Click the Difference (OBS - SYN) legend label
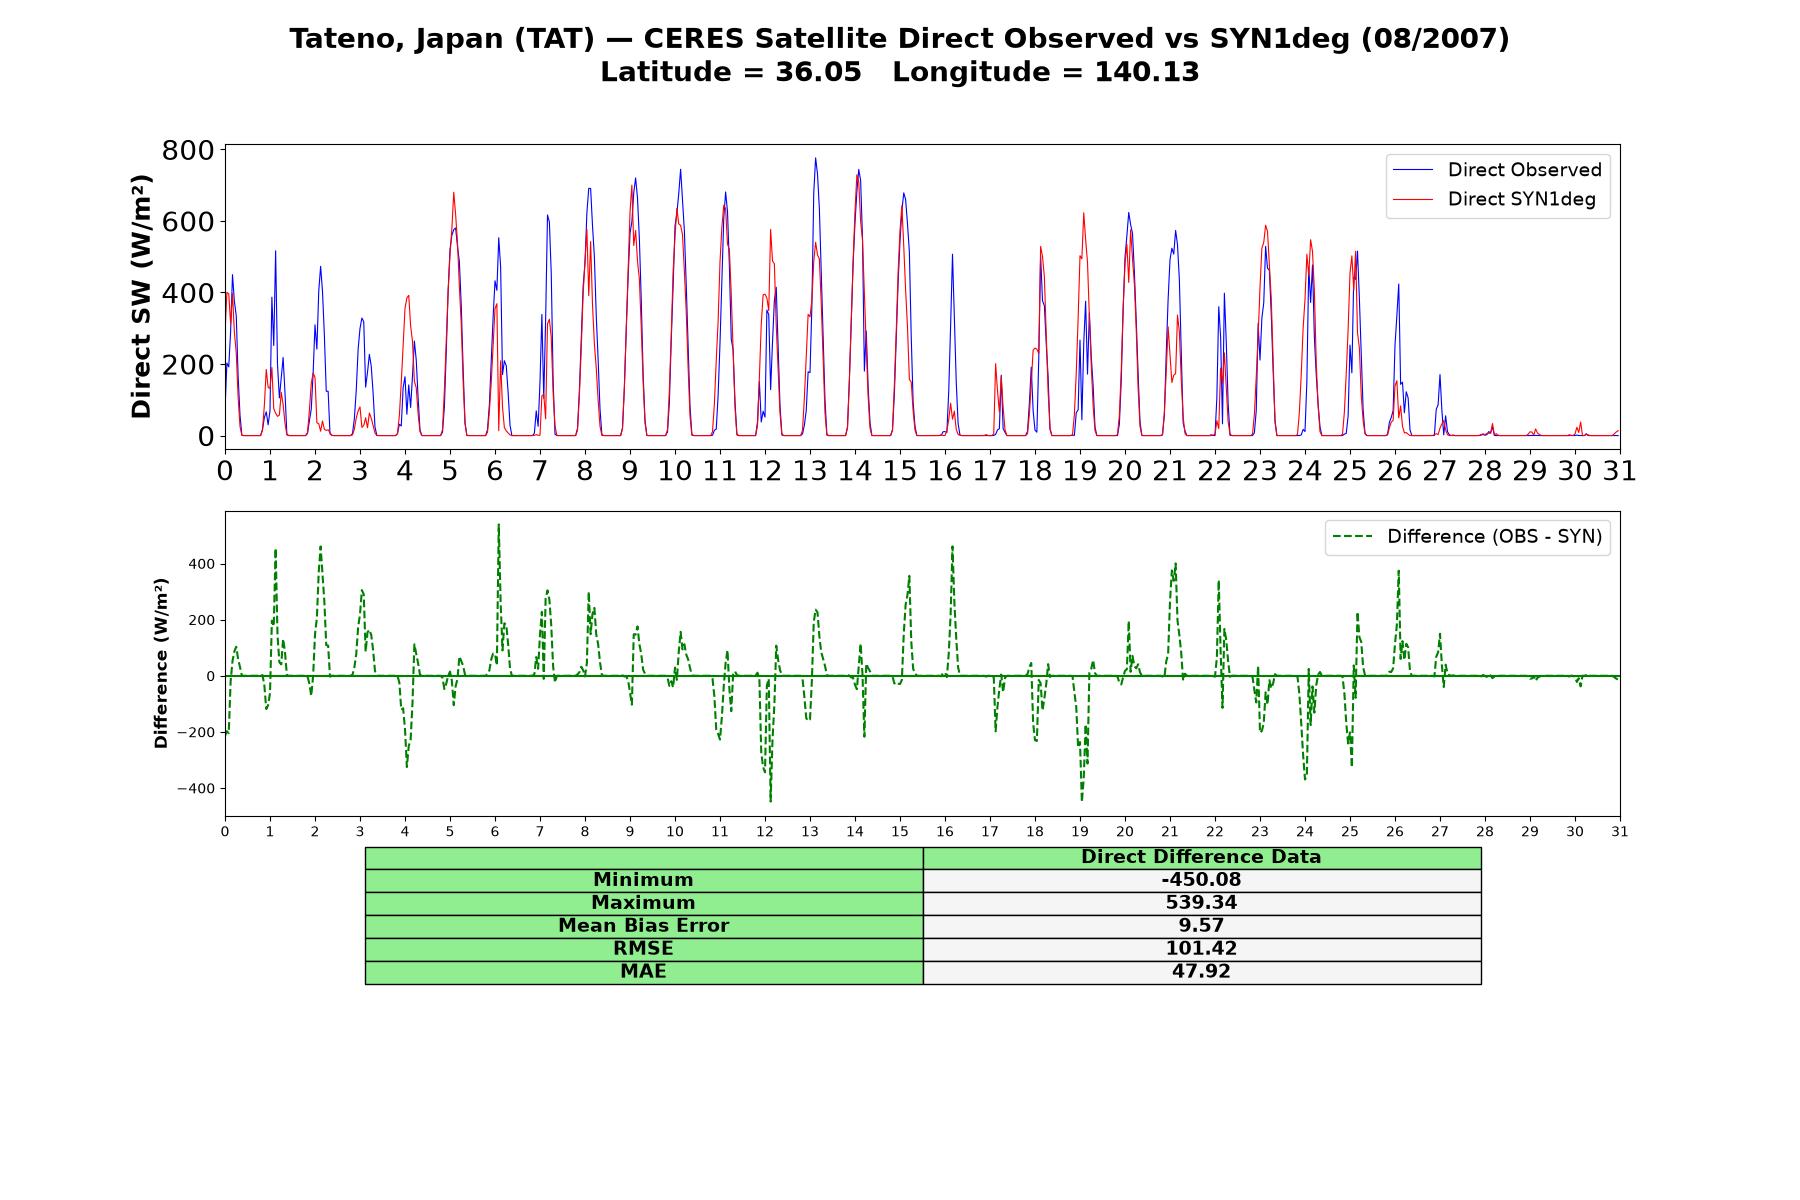The height and width of the screenshot is (1200, 1800). pyautogui.click(x=1494, y=537)
